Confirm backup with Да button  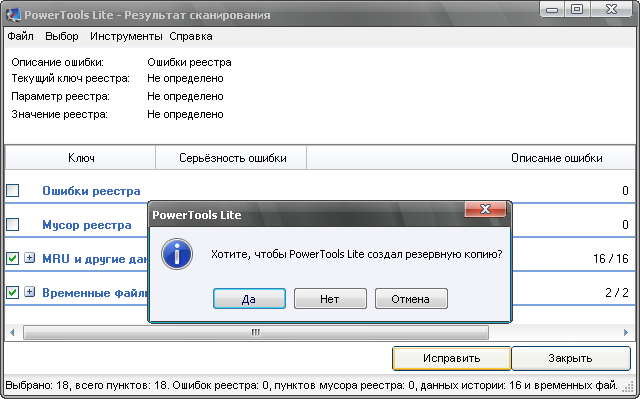pyautogui.click(x=249, y=299)
